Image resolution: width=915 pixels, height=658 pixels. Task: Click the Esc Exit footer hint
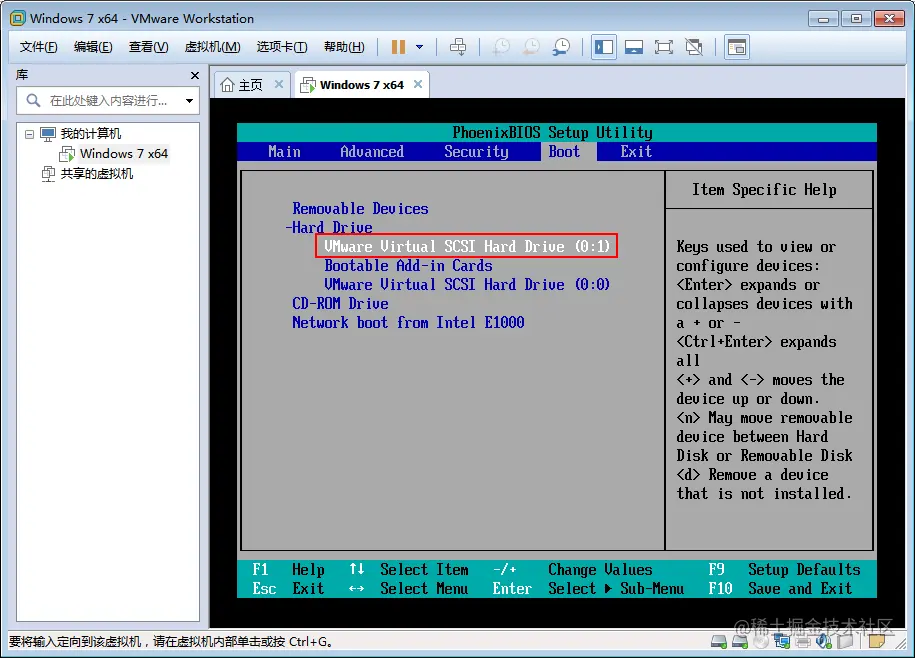(x=288, y=589)
